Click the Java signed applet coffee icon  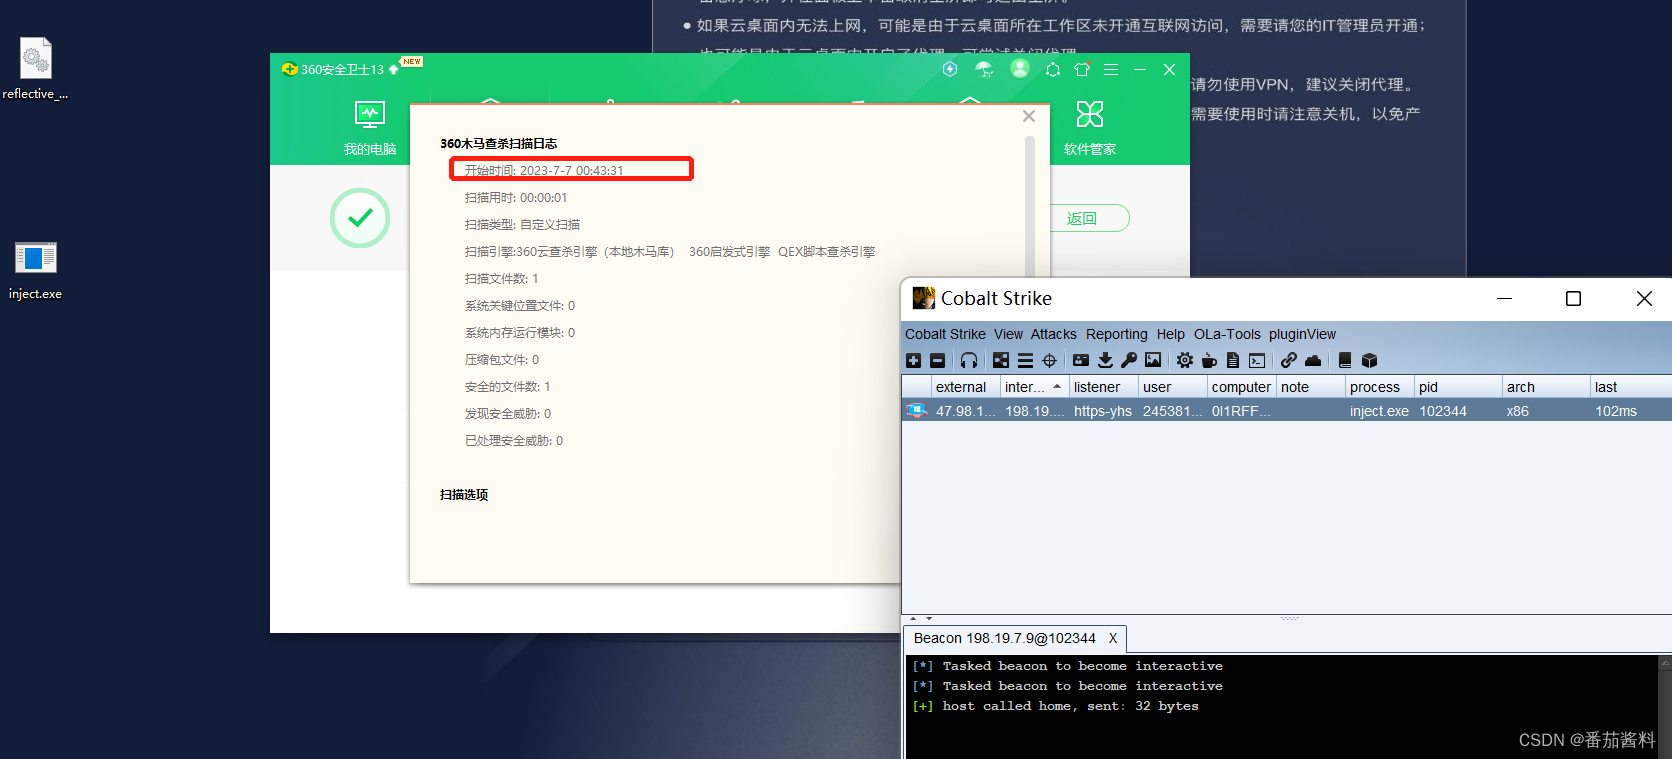tap(1209, 360)
